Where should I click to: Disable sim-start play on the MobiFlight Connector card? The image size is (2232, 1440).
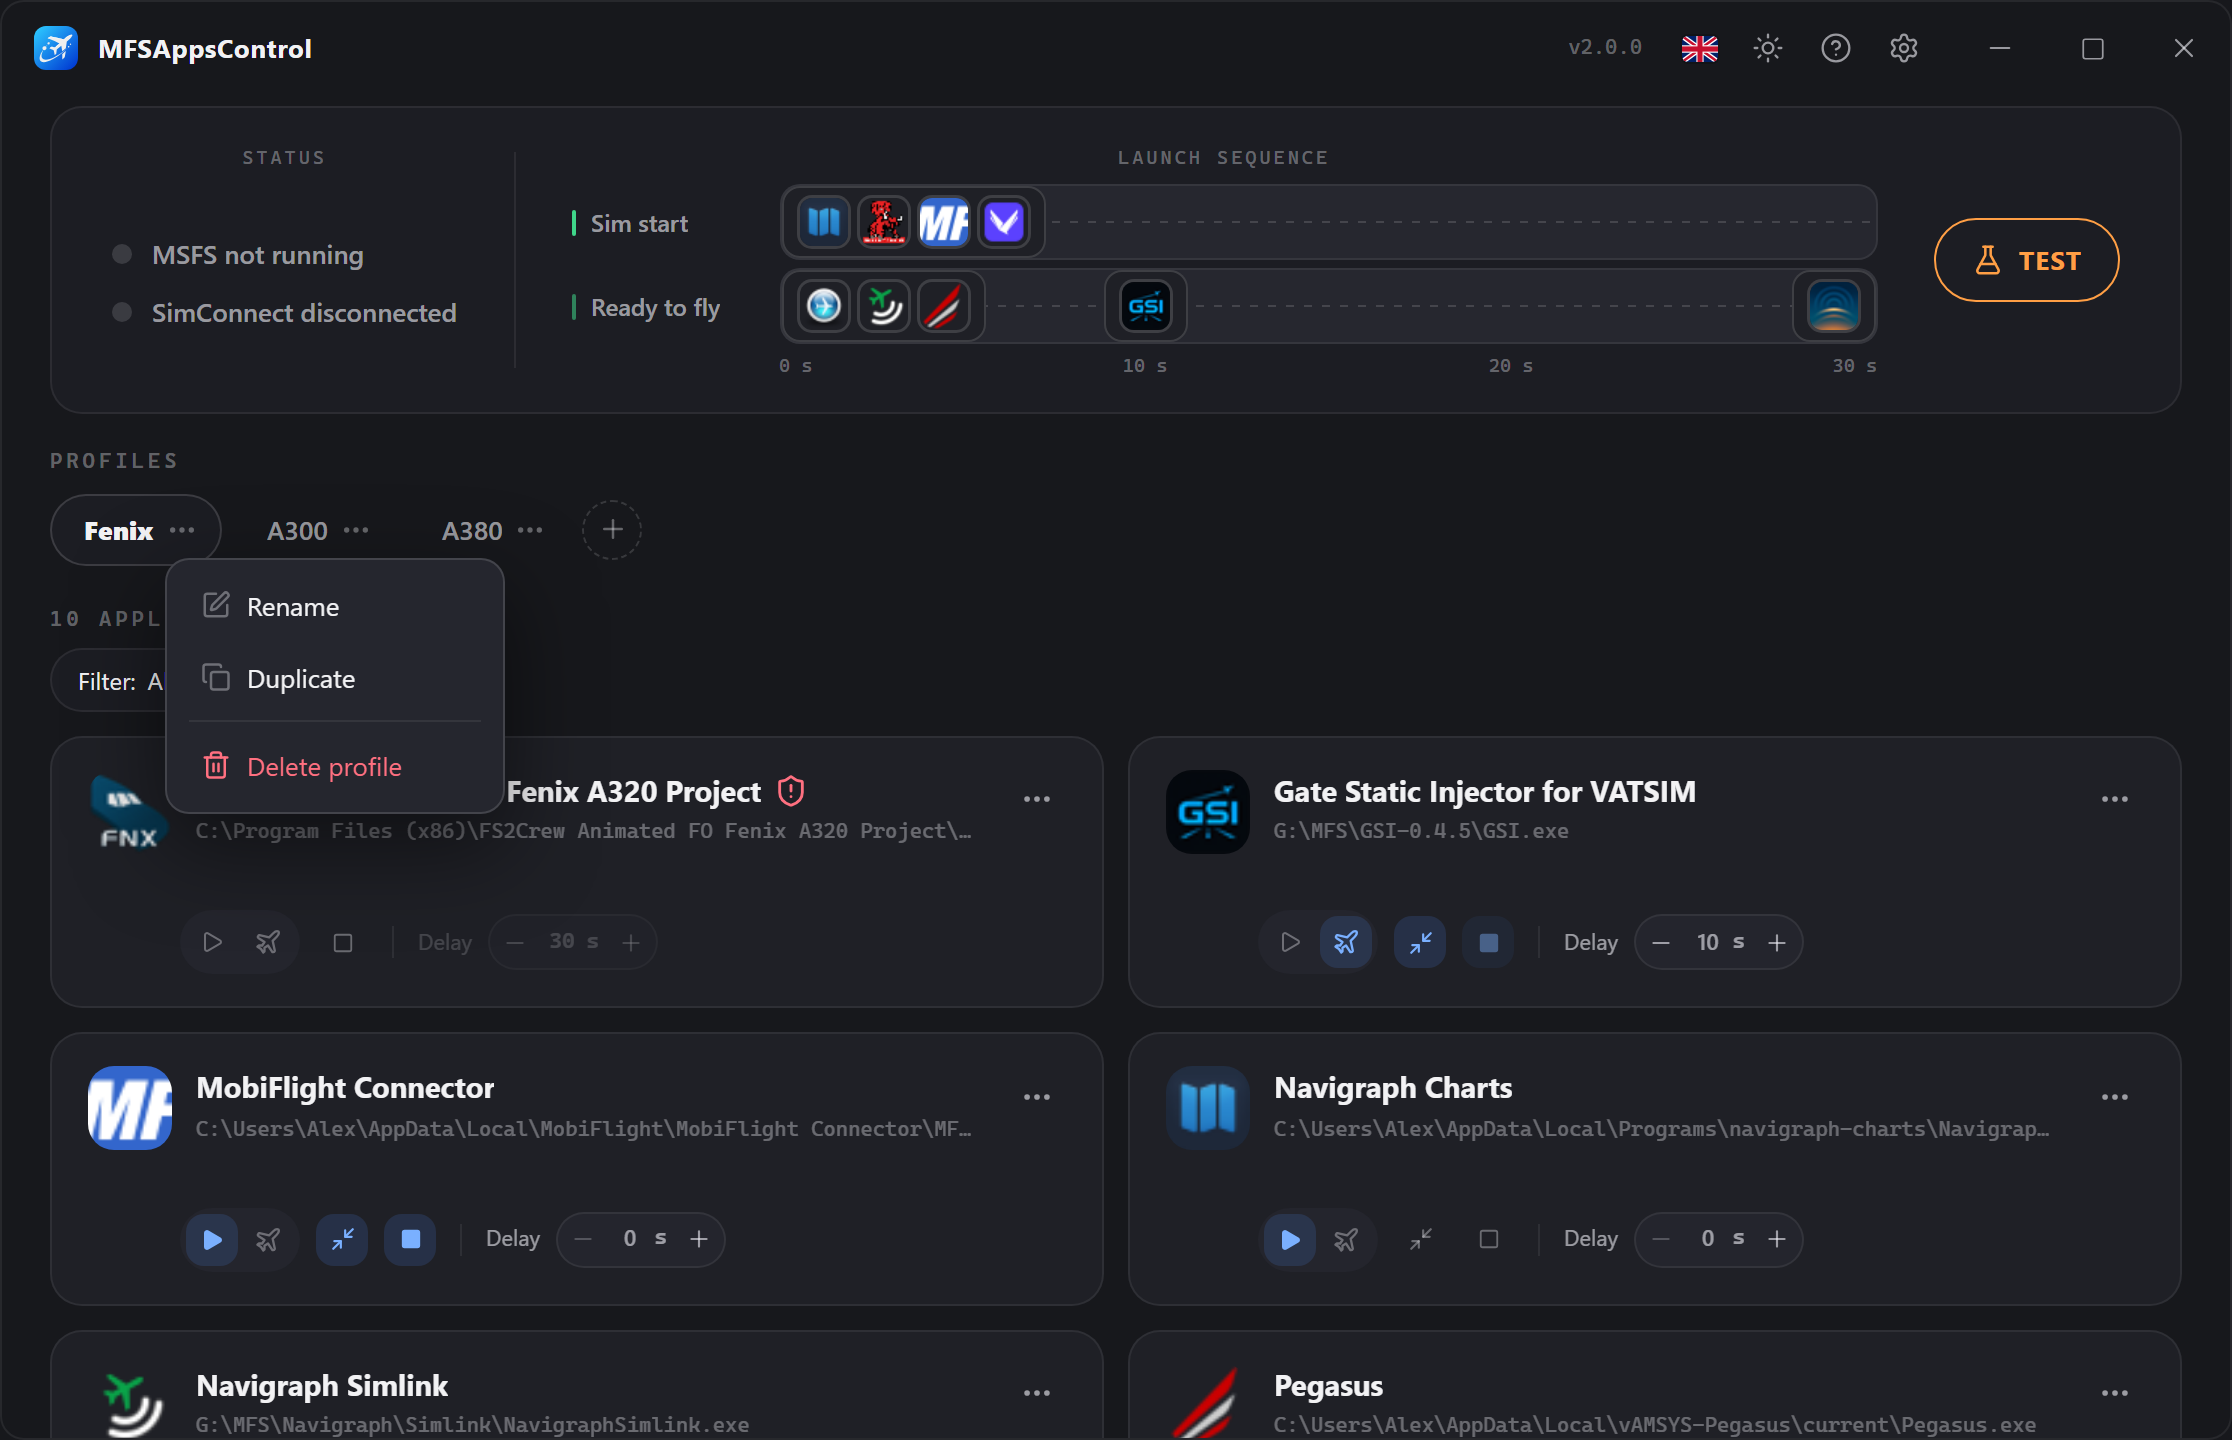coord(212,1240)
